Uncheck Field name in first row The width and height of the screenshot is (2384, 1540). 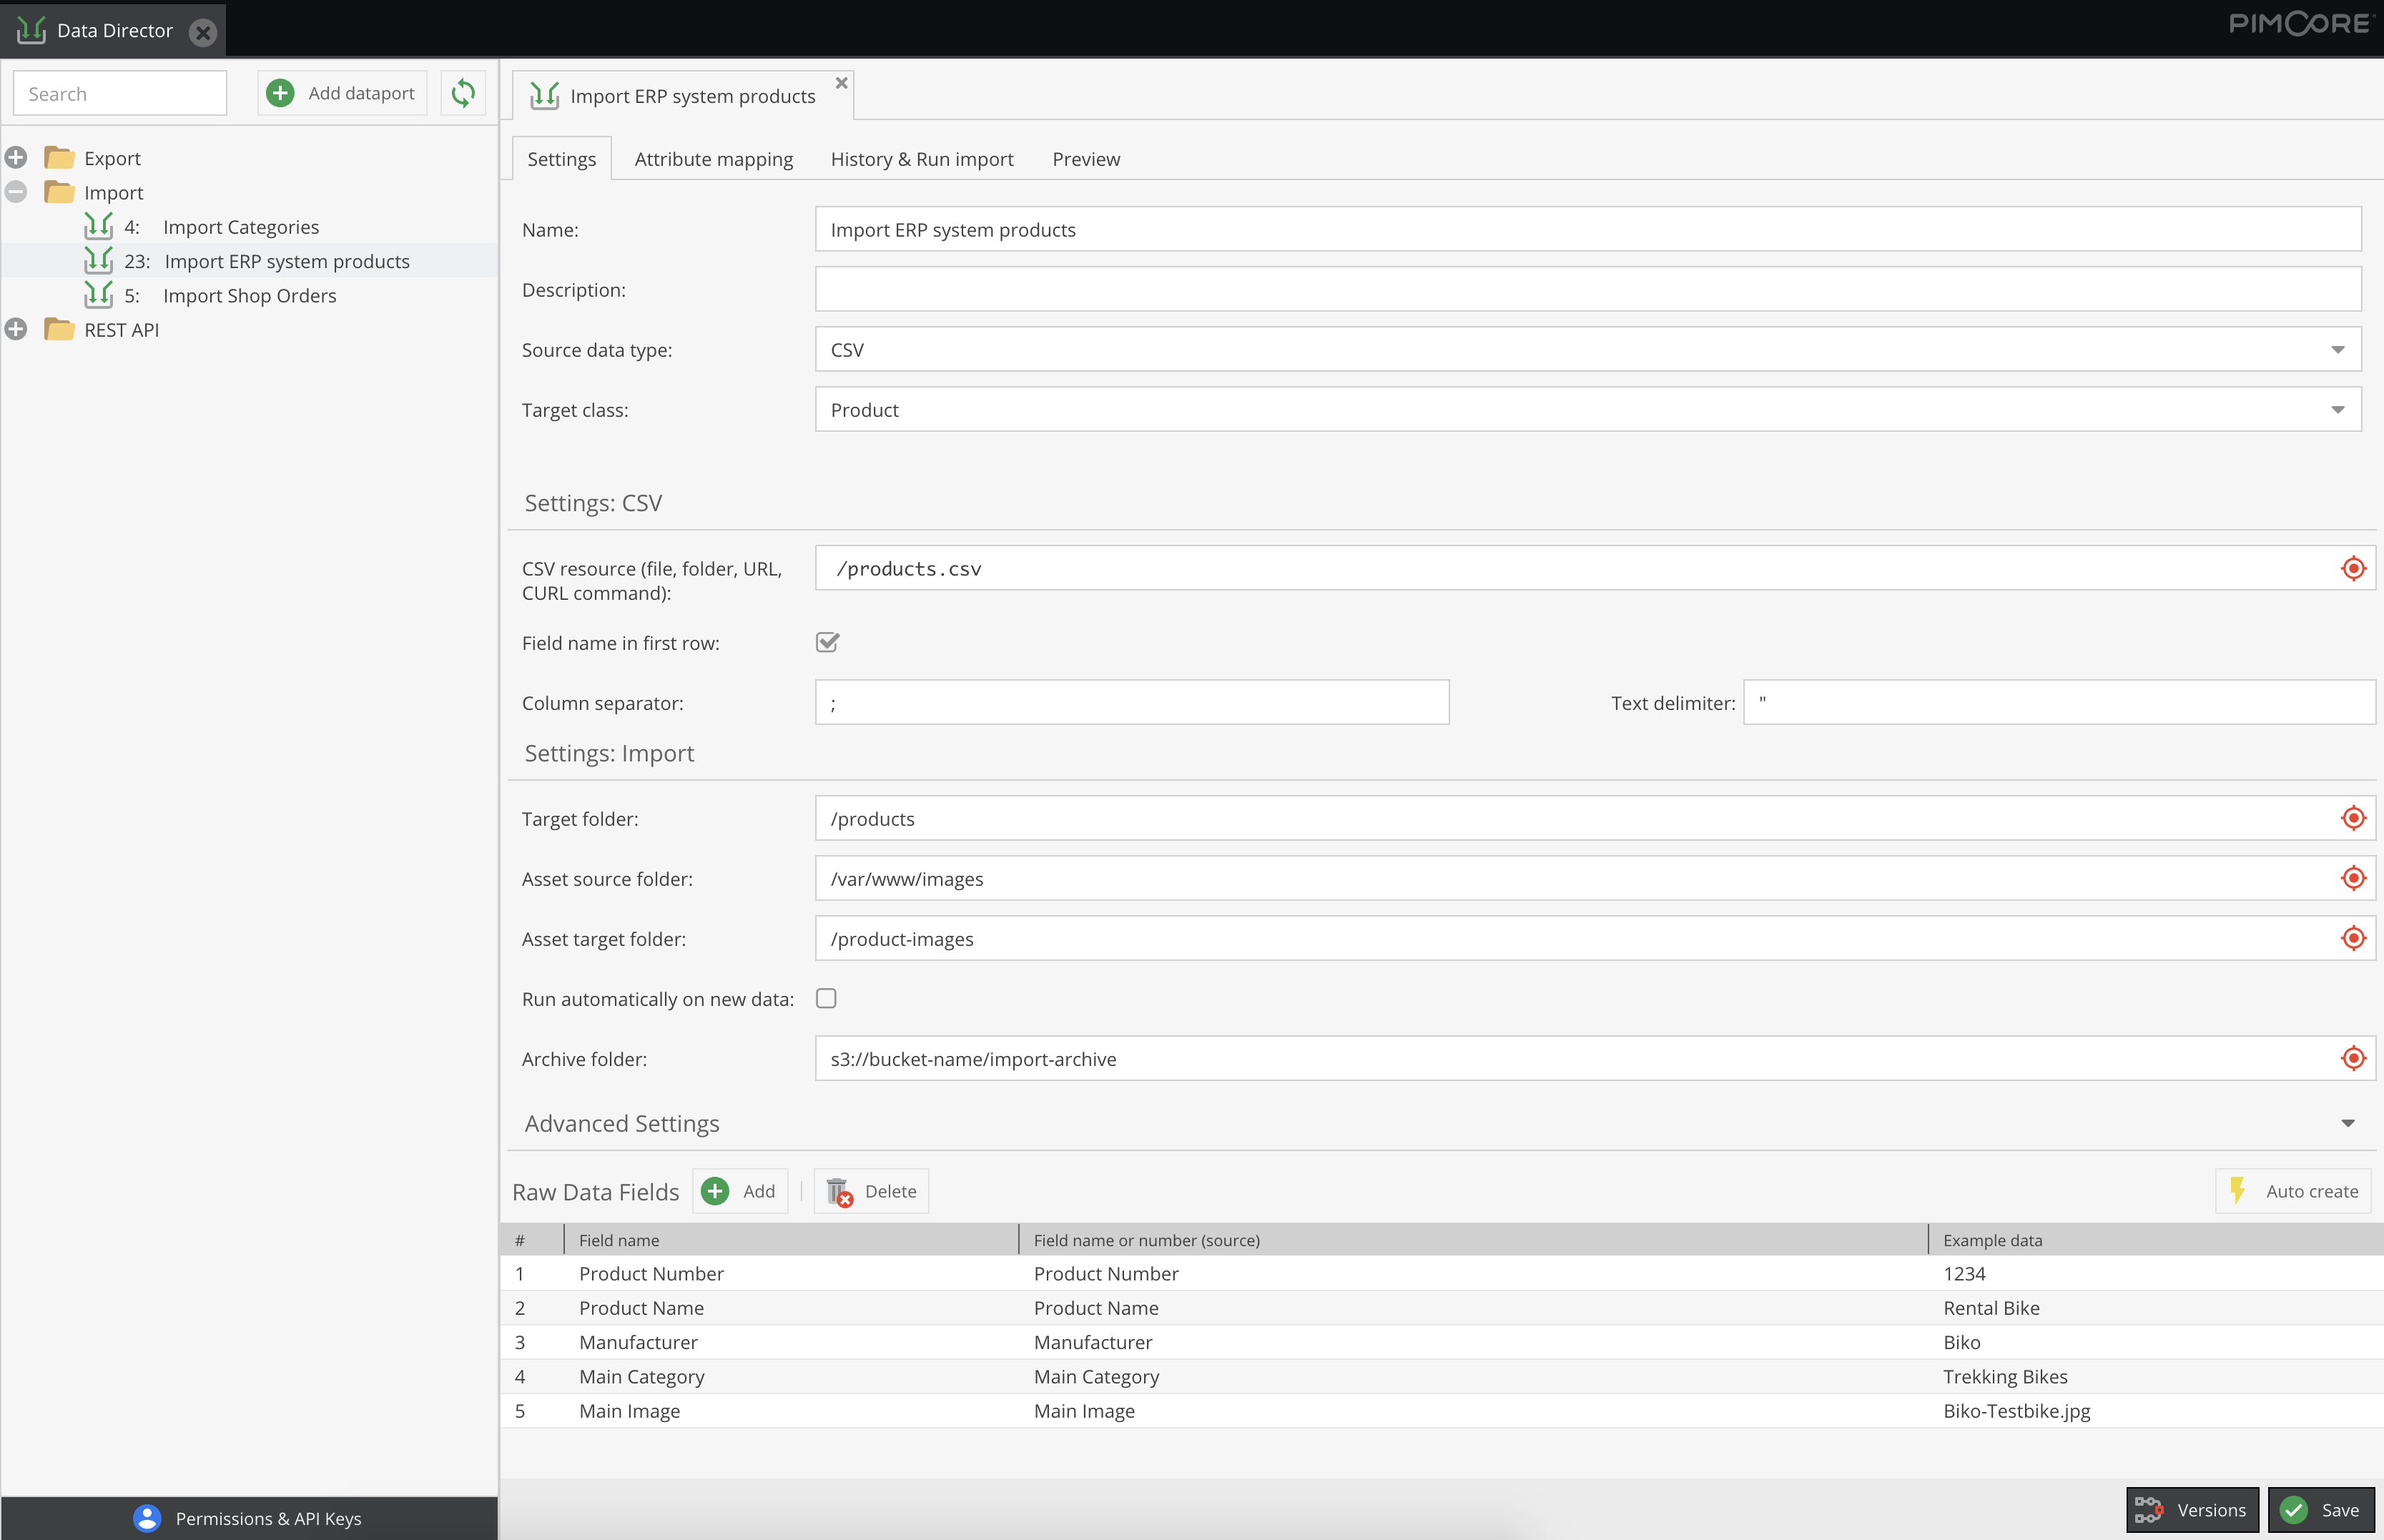[827, 642]
